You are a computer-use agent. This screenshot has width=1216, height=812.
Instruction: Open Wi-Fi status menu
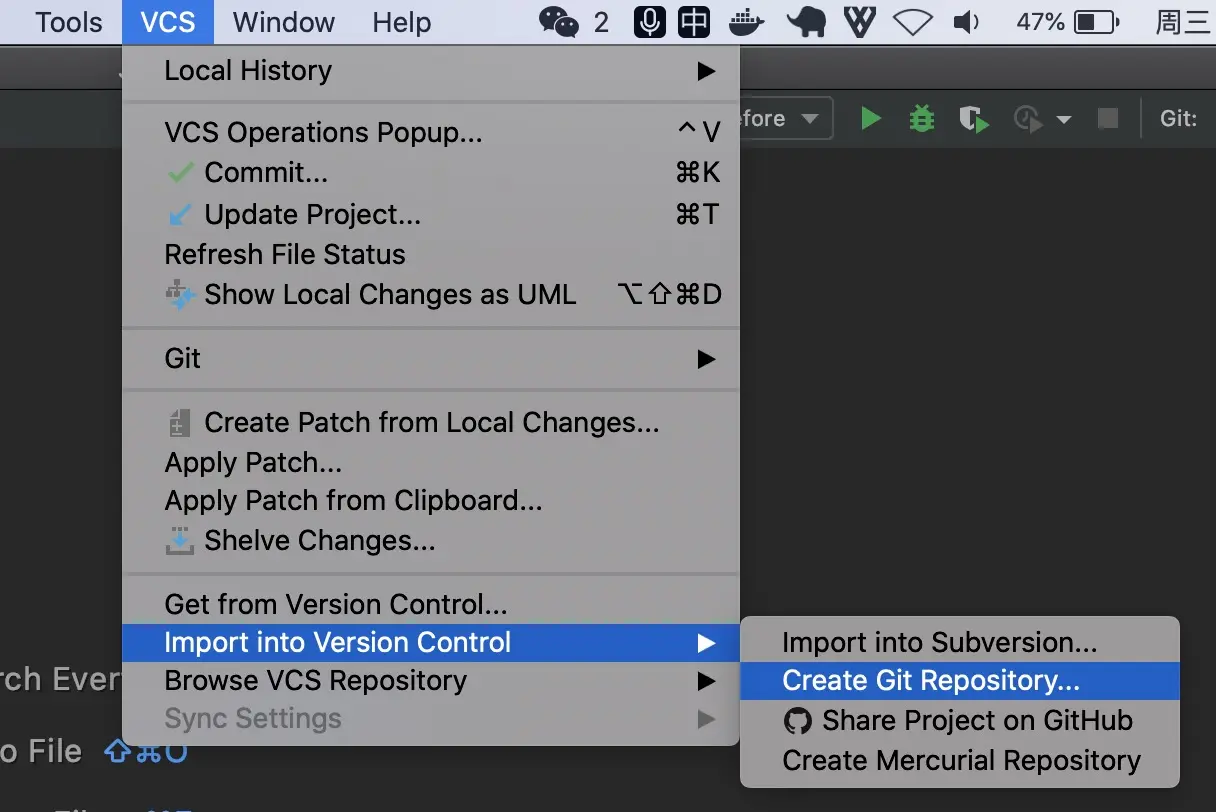point(913,22)
